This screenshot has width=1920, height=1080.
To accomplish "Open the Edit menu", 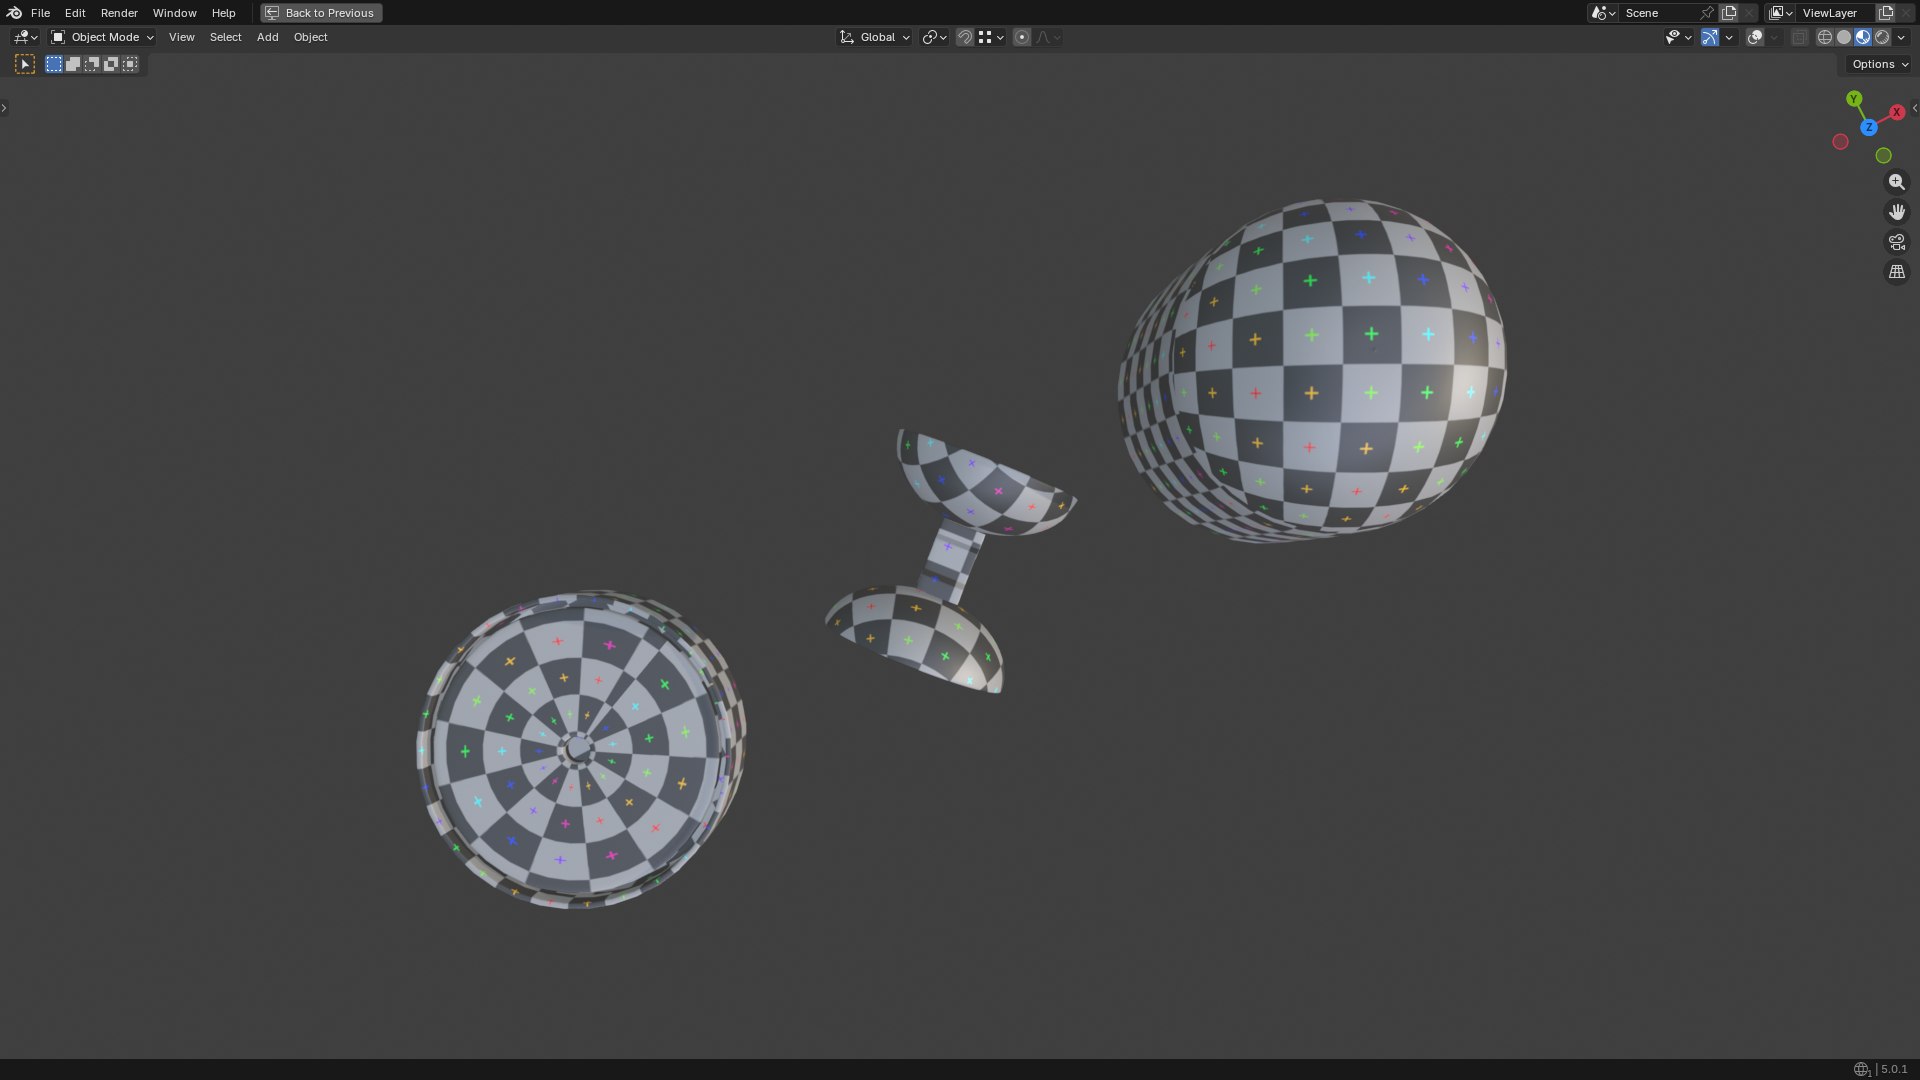I will [x=75, y=13].
